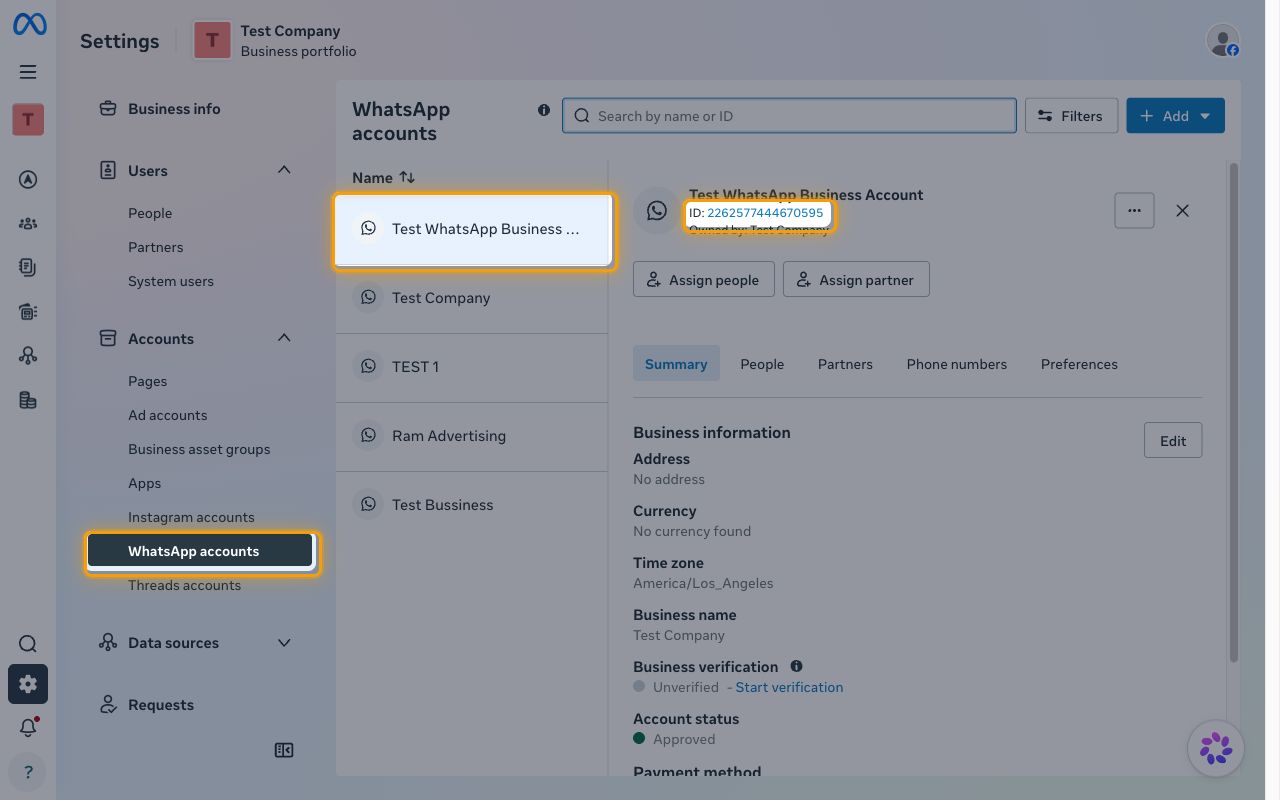The width and height of the screenshot is (1280, 800).
Task: Sort accounts by Name arrows
Action: (407, 177)
